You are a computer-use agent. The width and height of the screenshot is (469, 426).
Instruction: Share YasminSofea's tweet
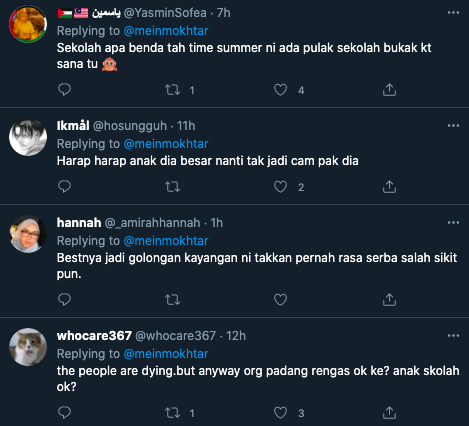pyautogui.click(x=389, y=89)
